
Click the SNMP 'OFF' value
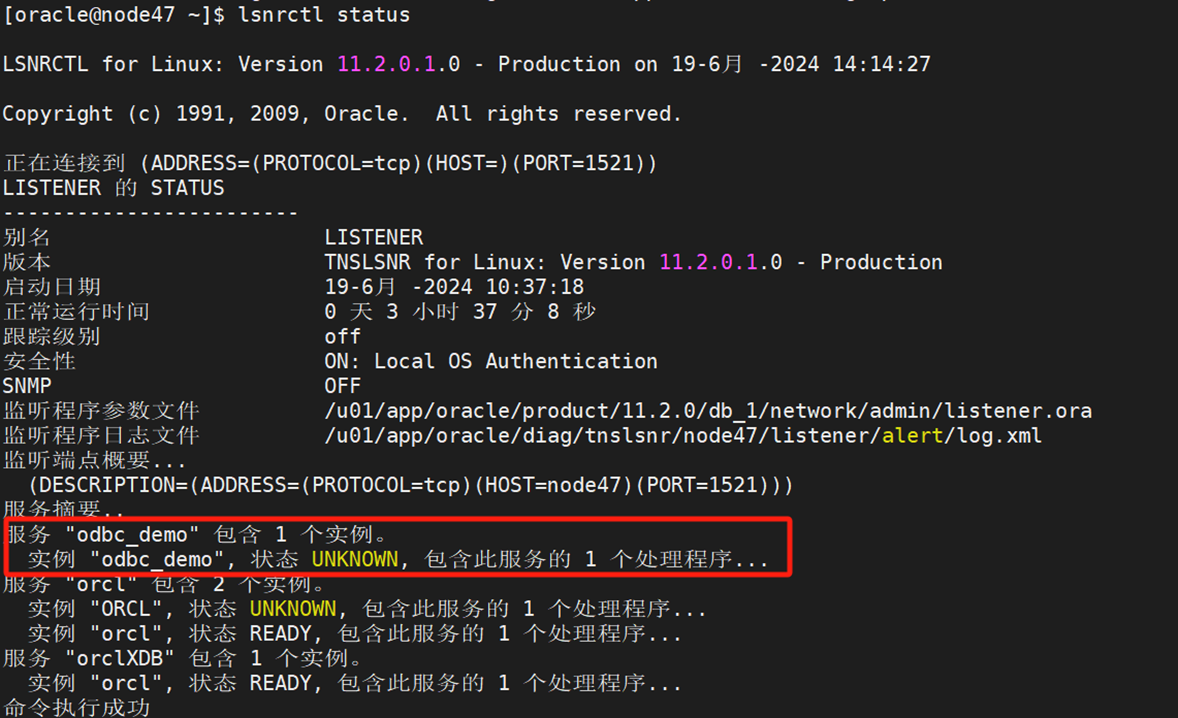coord(342,386)
